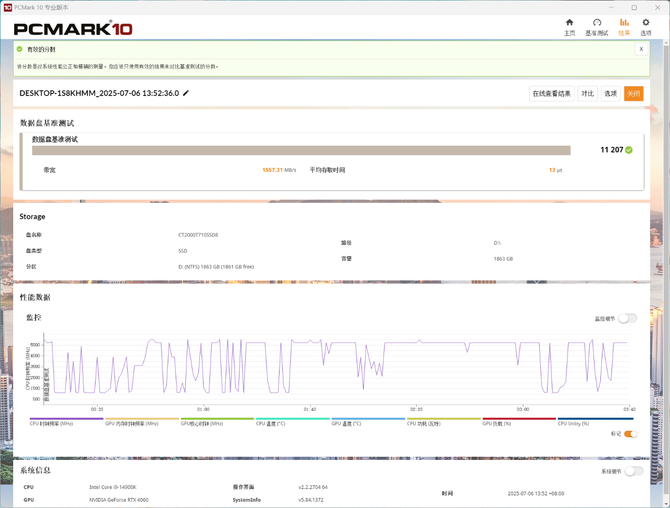The width and height of the screenshot is (670, 508).
Task: Click the 系统信息 (system info) heading
Action: tap(35, 470)
